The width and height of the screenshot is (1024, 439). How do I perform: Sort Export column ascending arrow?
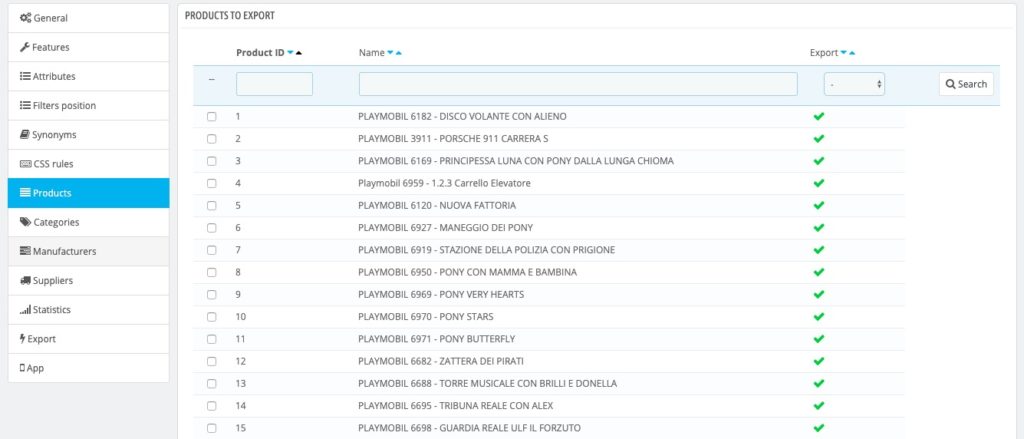pos(852,53)
